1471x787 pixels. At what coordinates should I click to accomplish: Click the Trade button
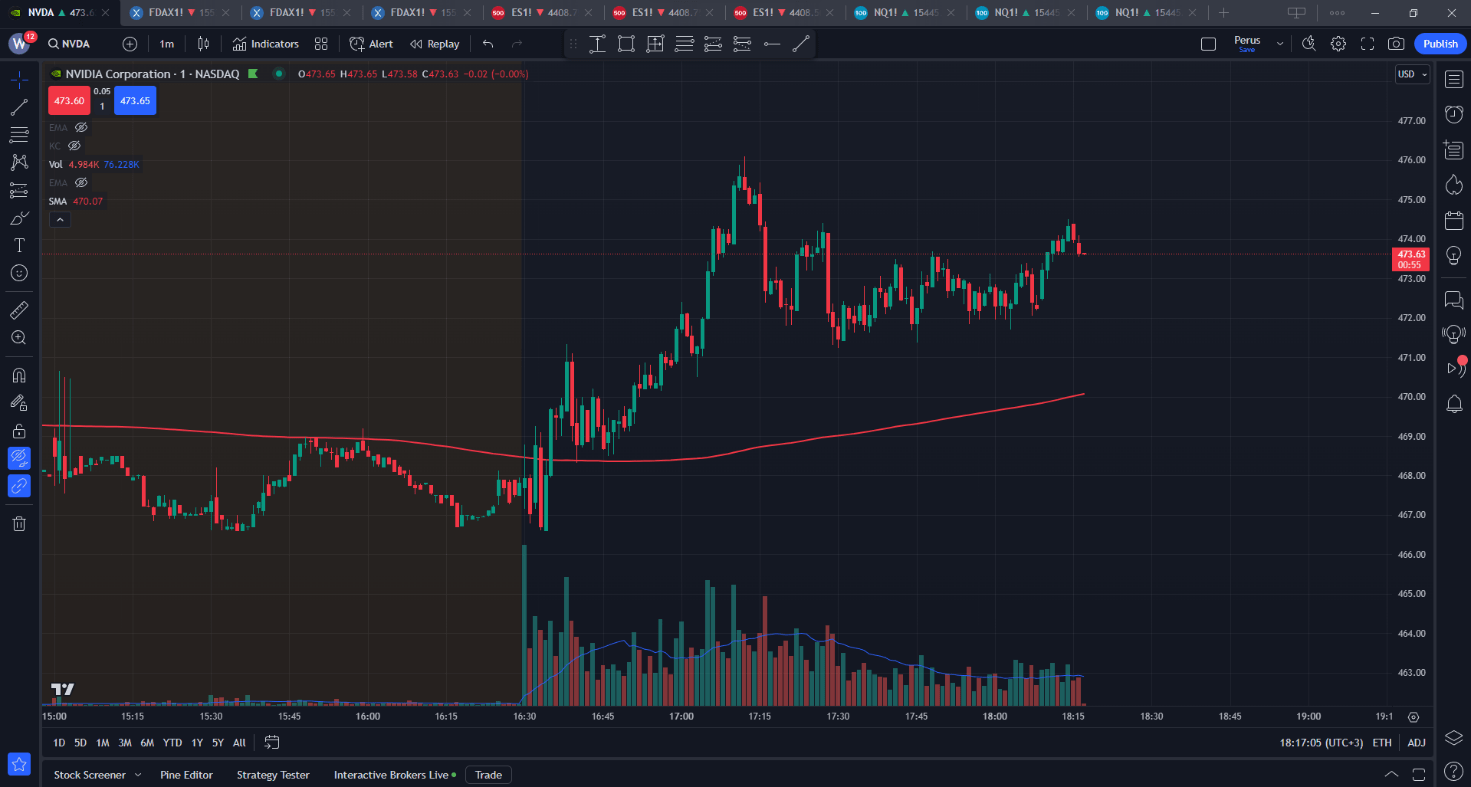(x=488, y=775)
